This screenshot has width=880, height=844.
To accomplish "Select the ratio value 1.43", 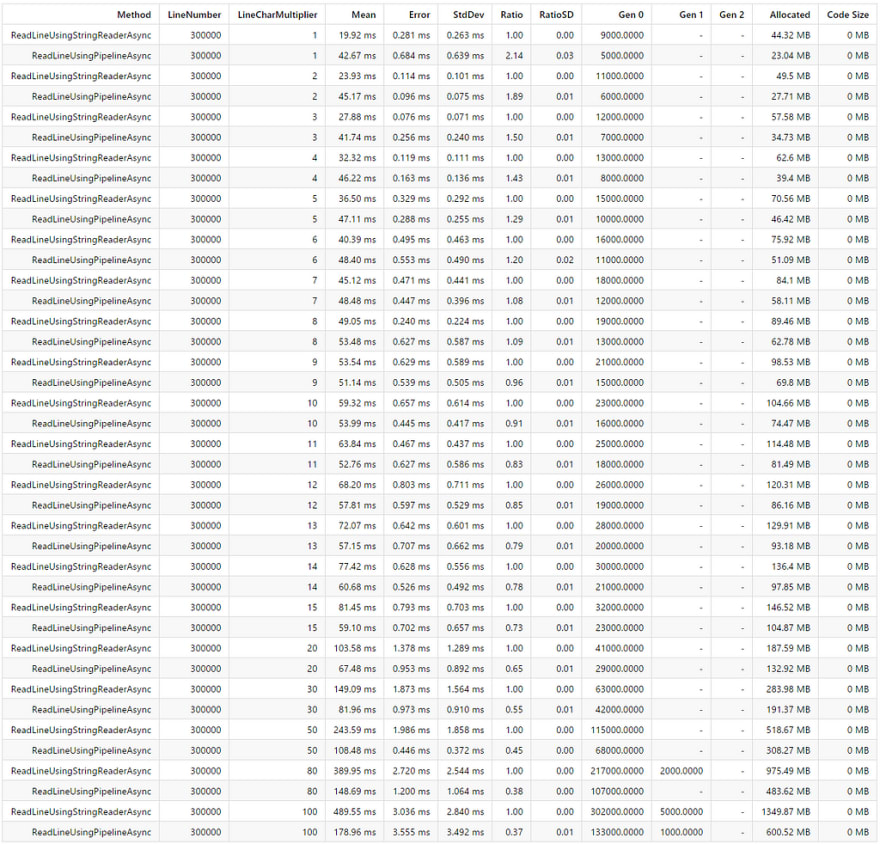I will click(x=514, y=178).
